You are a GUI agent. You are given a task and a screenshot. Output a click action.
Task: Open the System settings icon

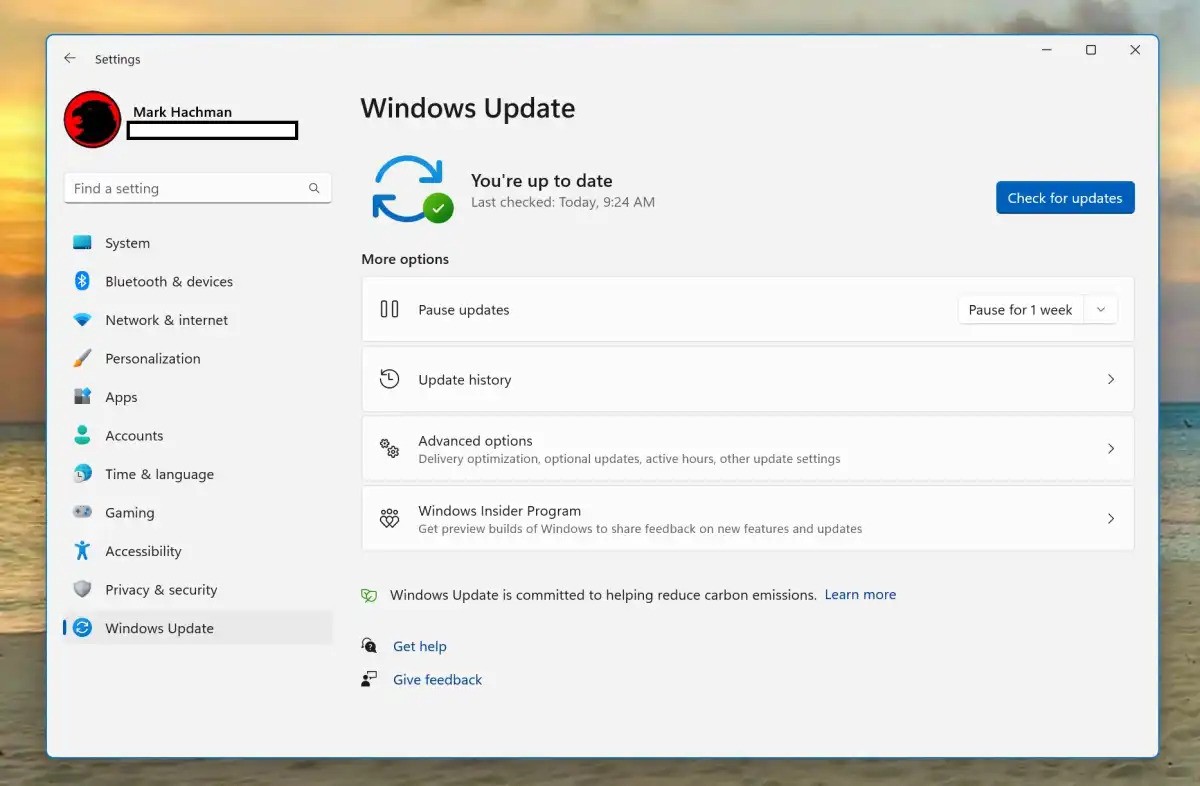[82, 242]
